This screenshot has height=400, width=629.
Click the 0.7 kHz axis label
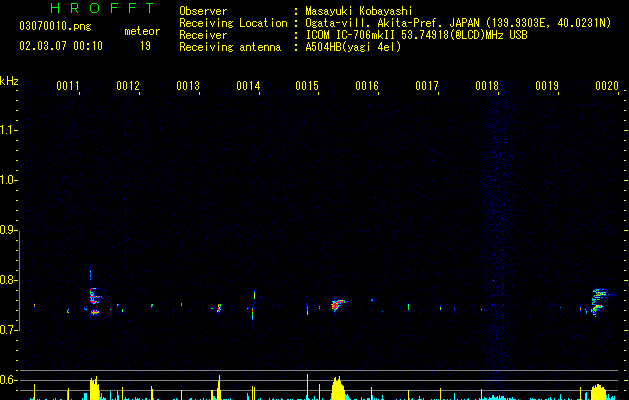(8, 330)
